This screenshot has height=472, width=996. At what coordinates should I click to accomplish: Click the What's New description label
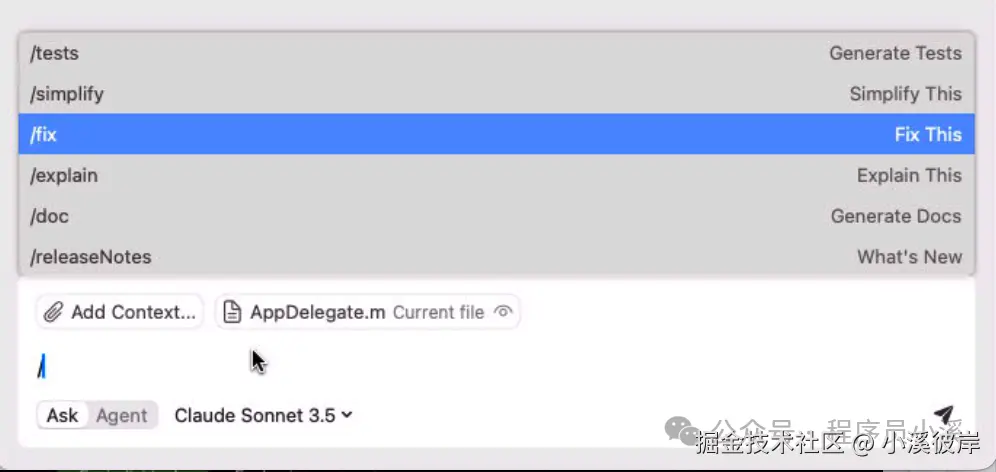tap(910, 257)
